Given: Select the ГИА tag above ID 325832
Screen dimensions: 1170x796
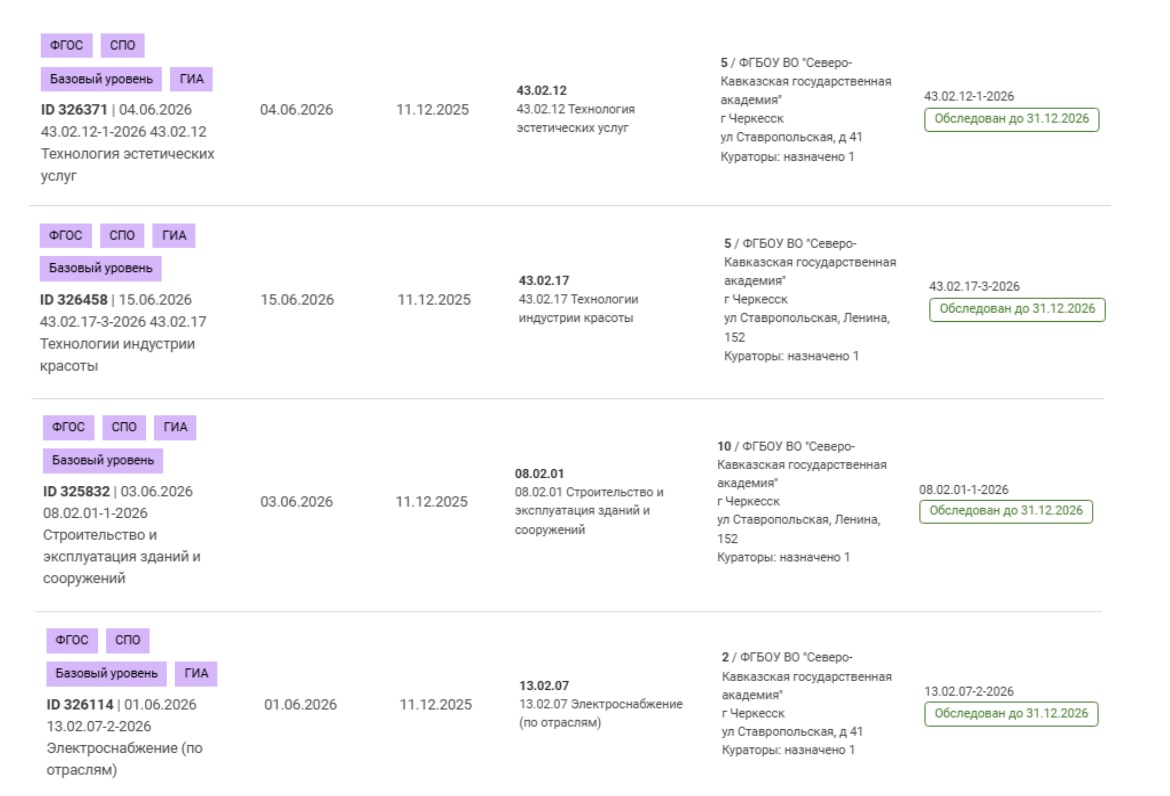Looking at the screenshot, I should [x=175, y=428].
